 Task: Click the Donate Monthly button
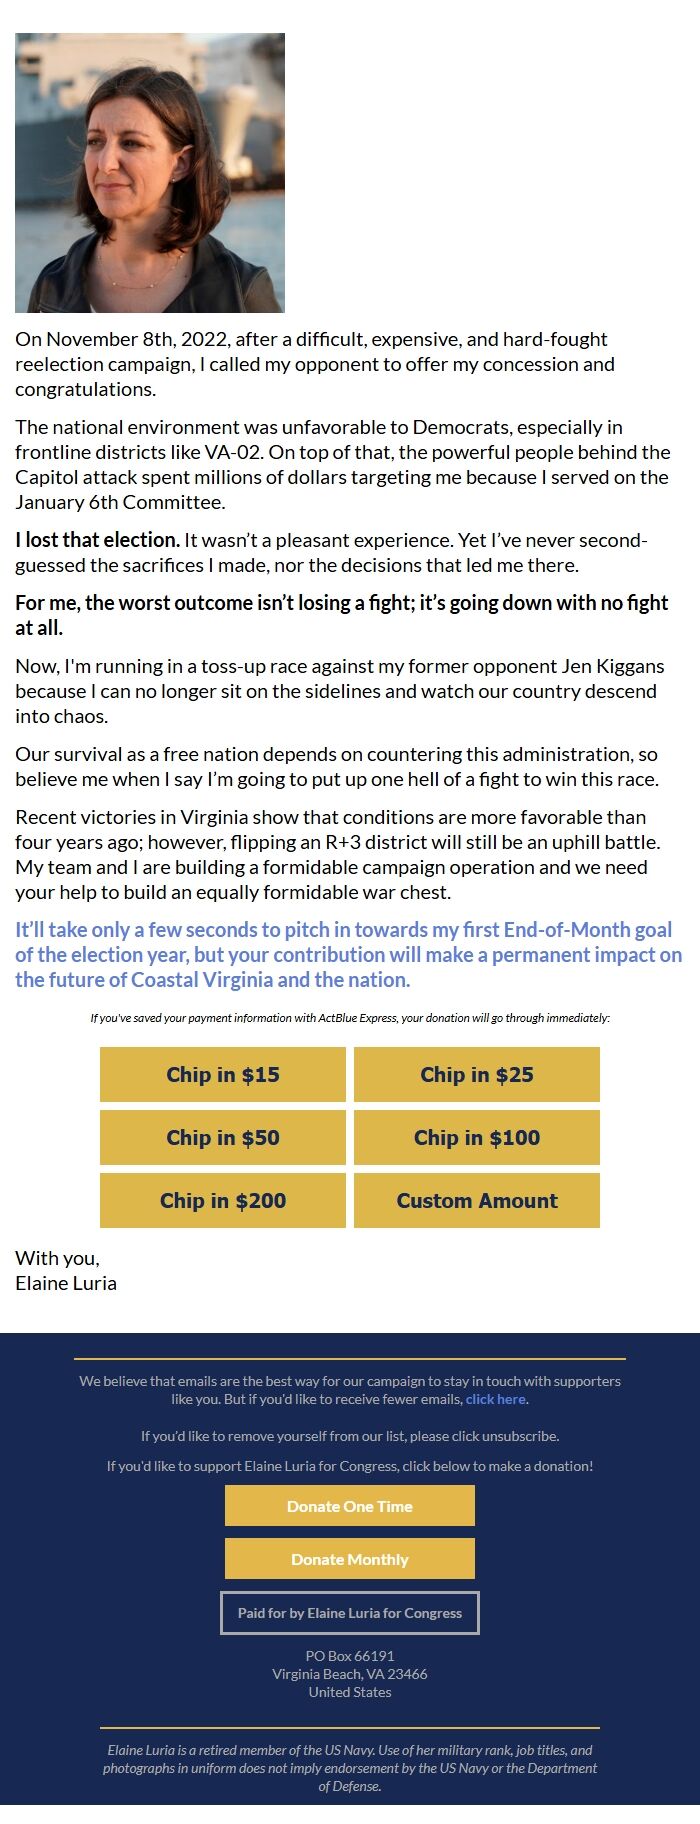(x=349, y=1558)
